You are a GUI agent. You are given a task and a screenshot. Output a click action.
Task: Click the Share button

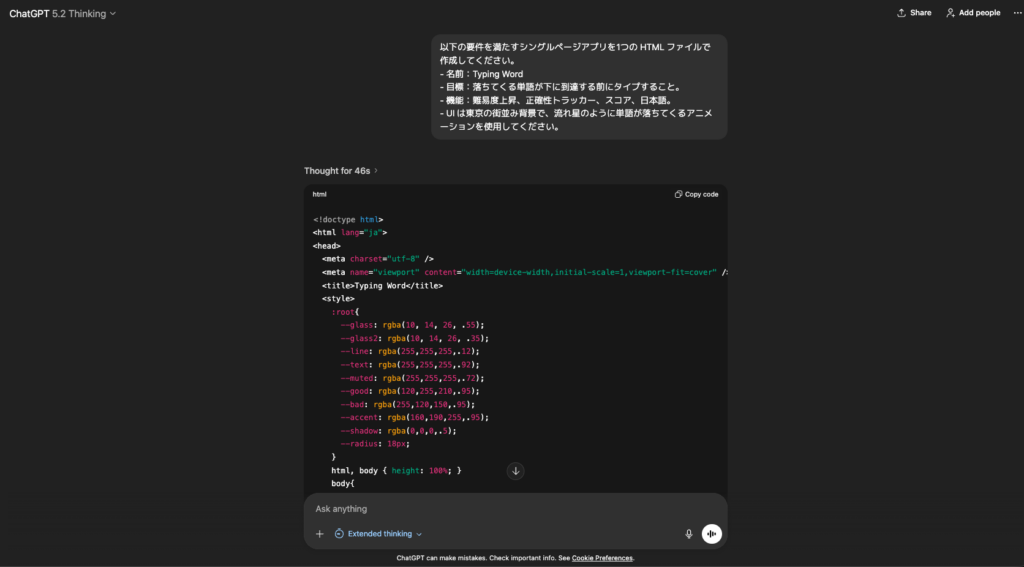click(914, 13)
